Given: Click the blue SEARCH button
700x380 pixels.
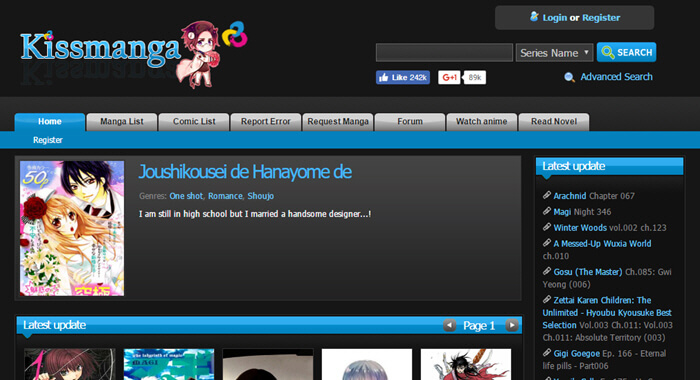Looking at the screenshot, I should pos(626,52).
